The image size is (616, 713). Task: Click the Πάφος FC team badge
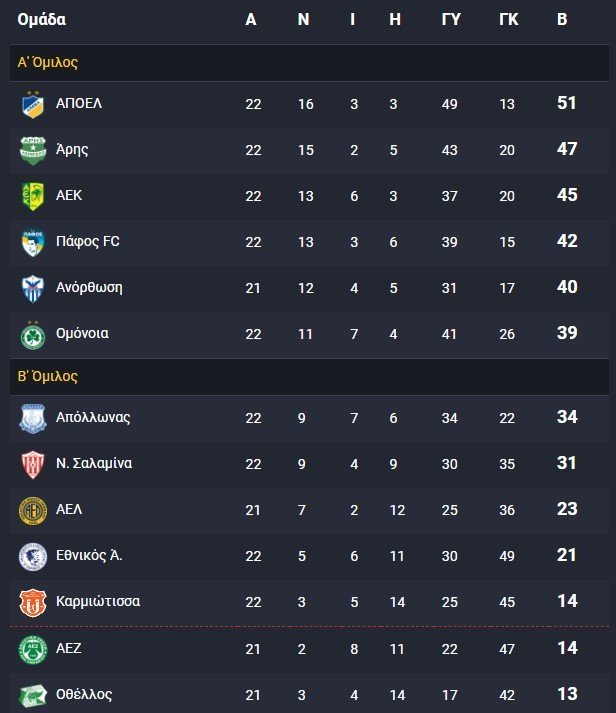pos(33,242)
